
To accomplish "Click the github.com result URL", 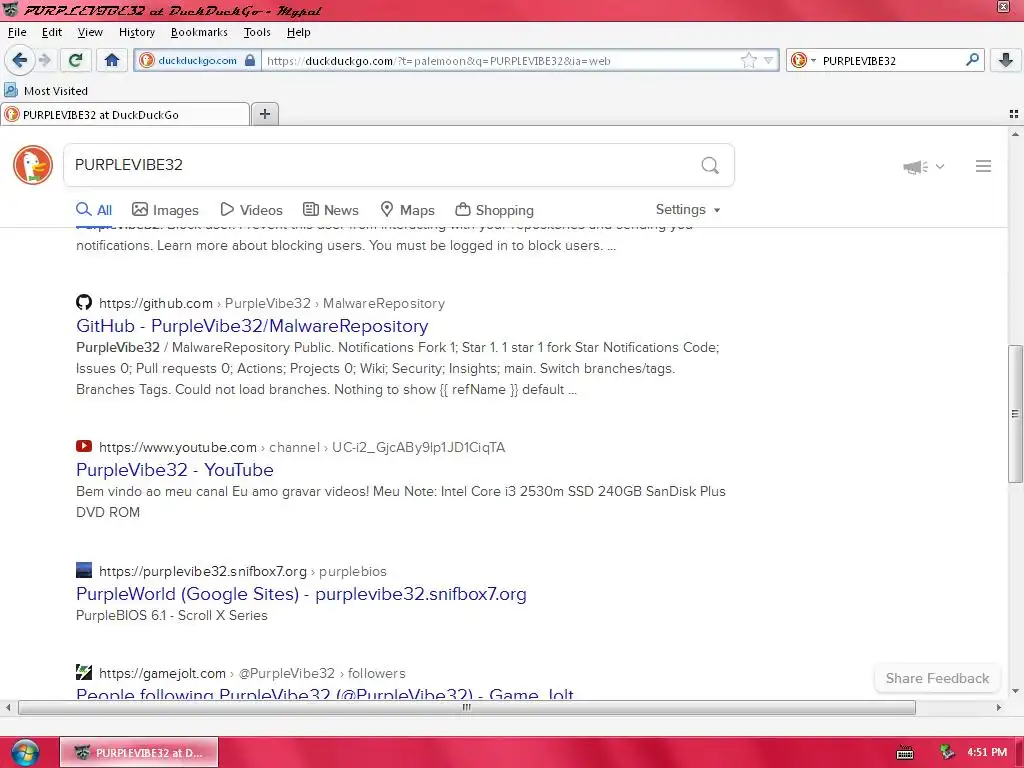I will coord(272,303).
